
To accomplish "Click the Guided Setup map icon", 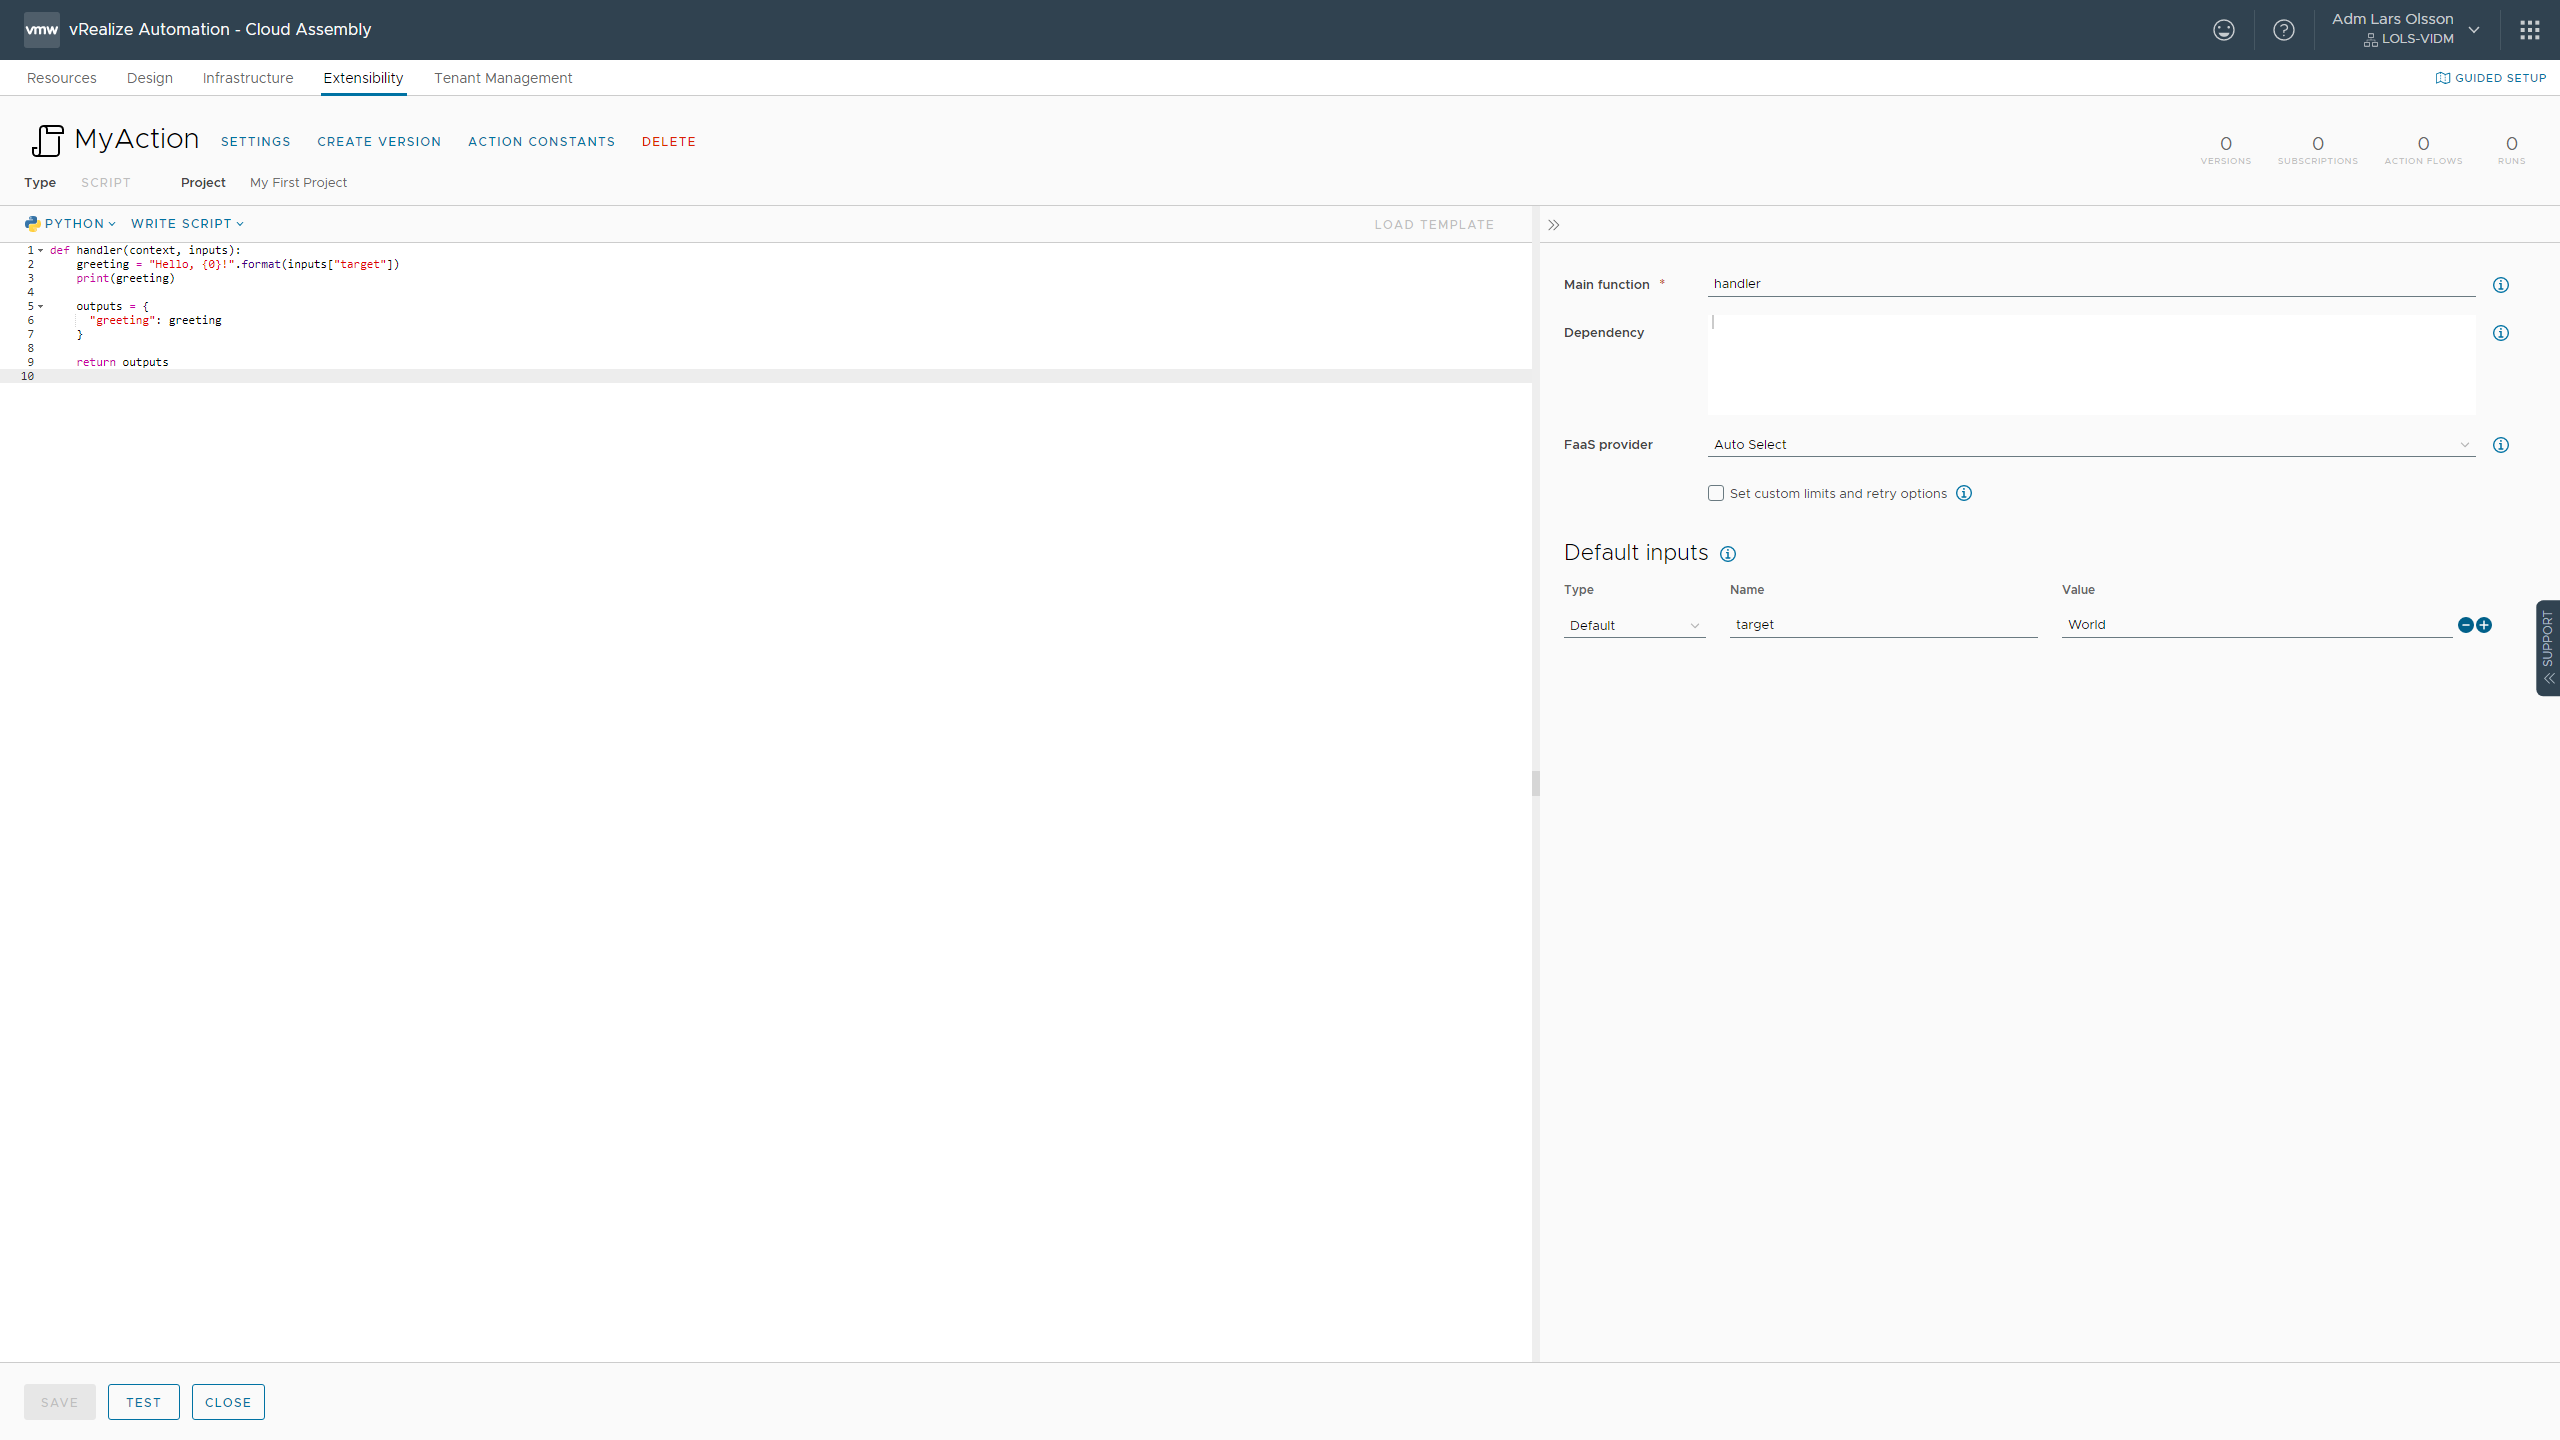I will (x=2442, y=78).
